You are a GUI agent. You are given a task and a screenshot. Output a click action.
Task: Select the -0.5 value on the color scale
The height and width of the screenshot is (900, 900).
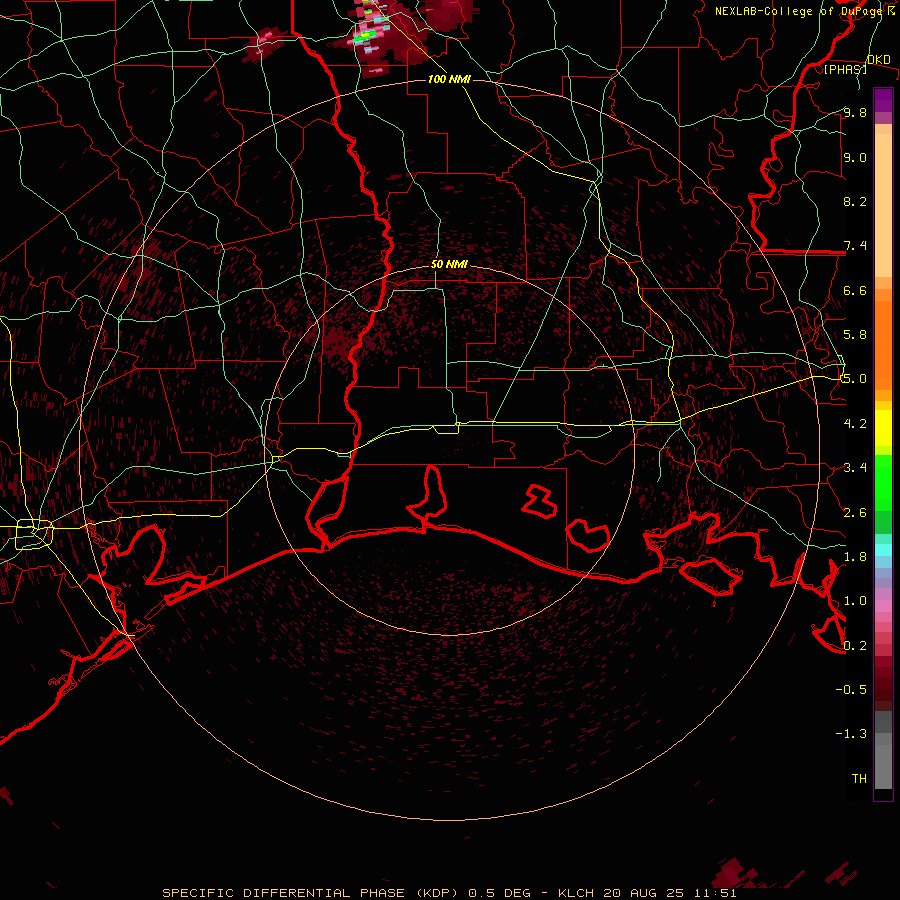[851, 689]
